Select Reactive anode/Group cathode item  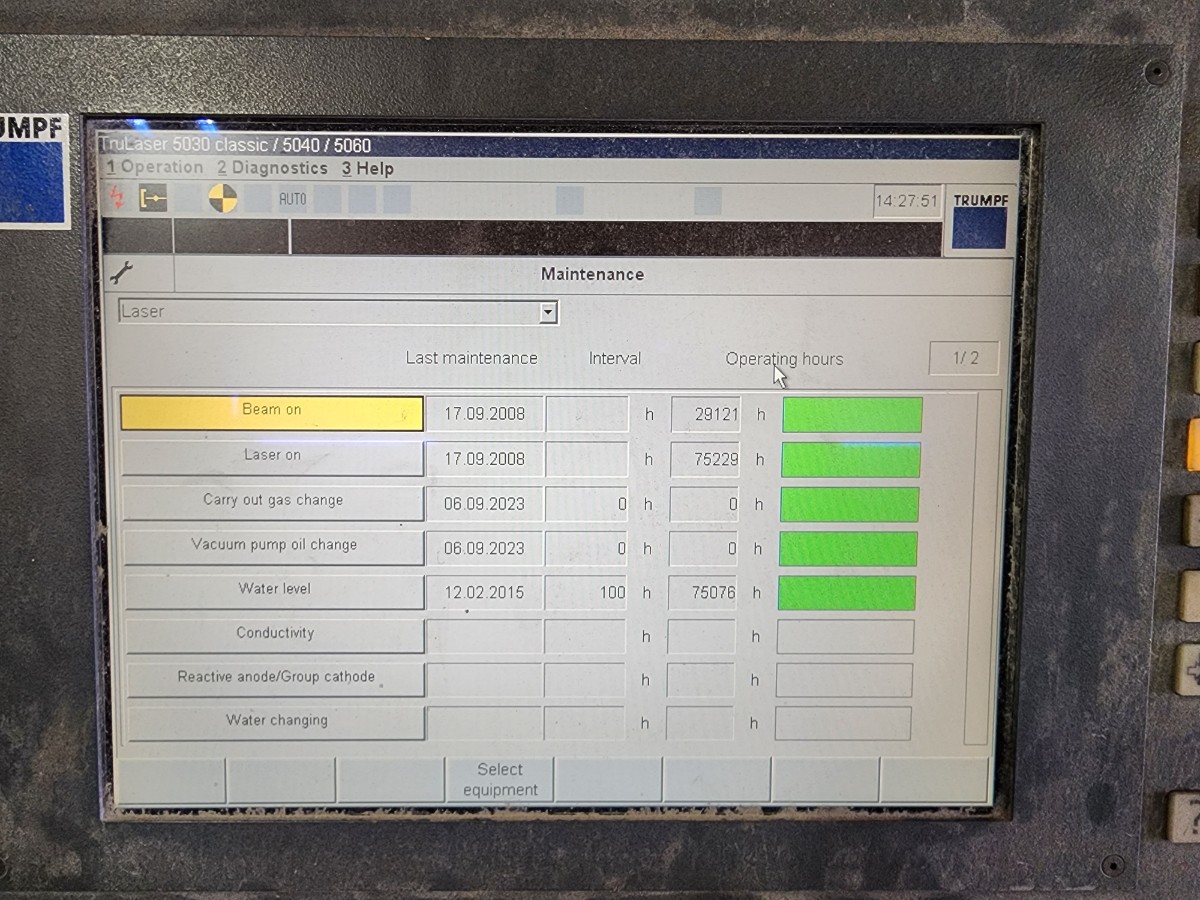[276, 679]
